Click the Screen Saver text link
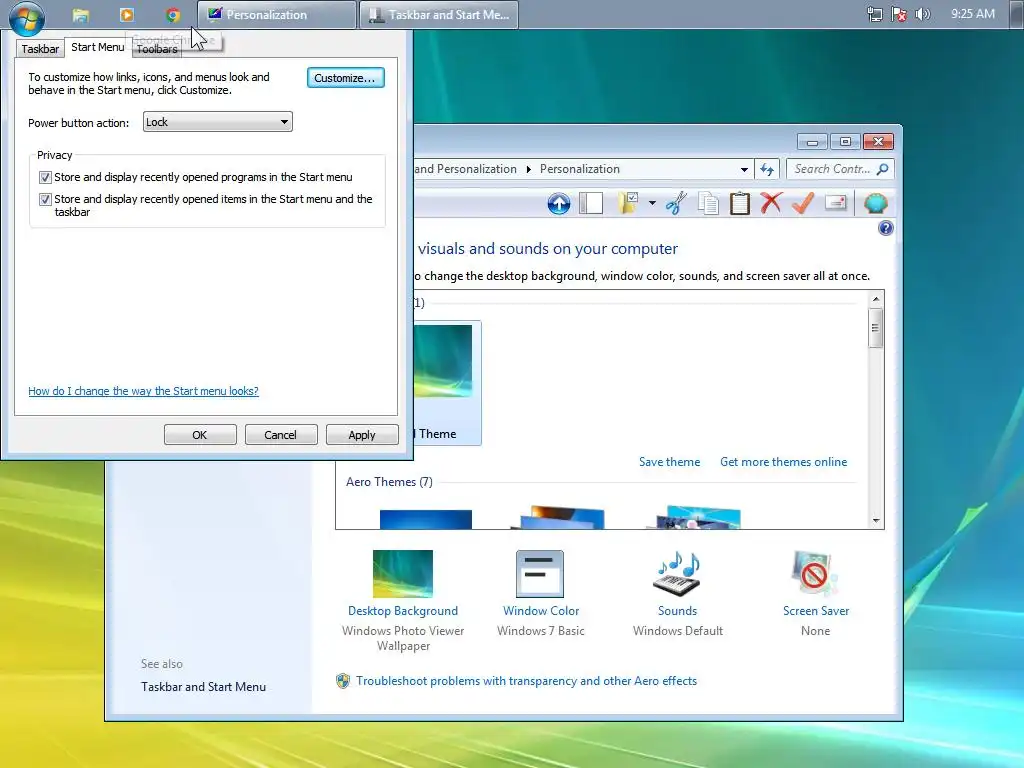The height and width of the screenshot is (768, 1024). (x=816, y=611)
